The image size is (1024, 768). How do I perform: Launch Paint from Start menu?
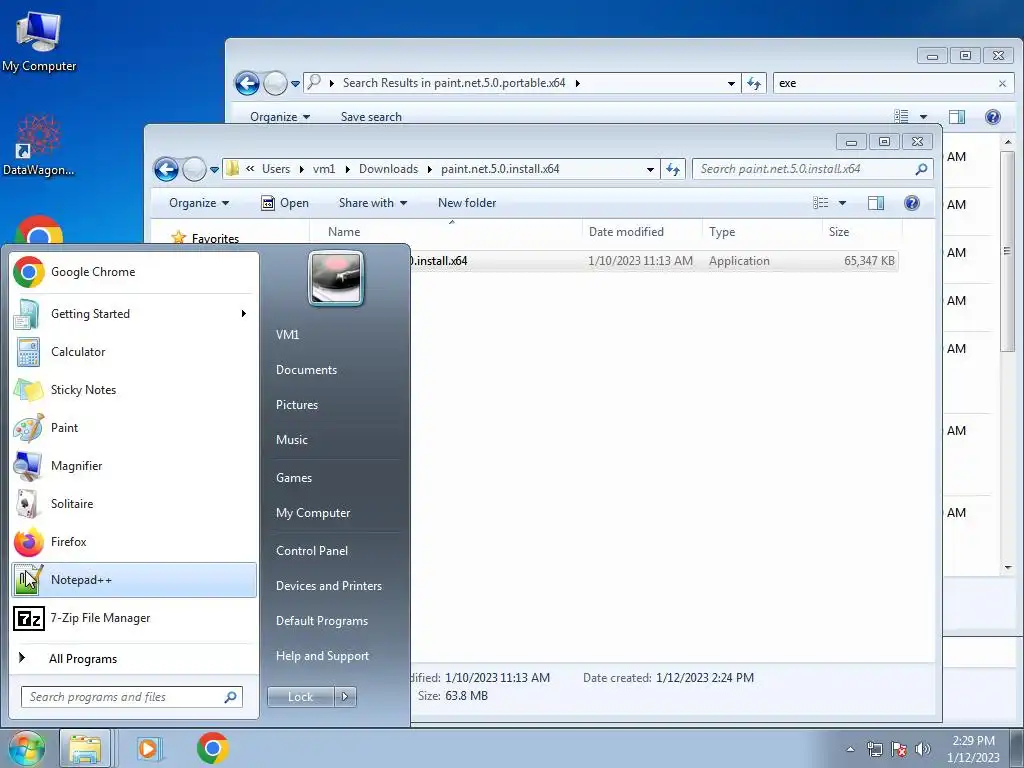pyautogui.click(x=134, y=428)
